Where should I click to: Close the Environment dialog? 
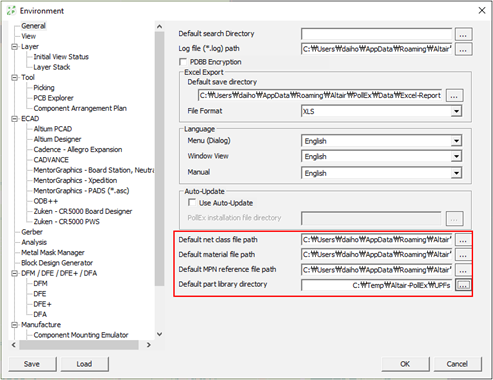482,10
